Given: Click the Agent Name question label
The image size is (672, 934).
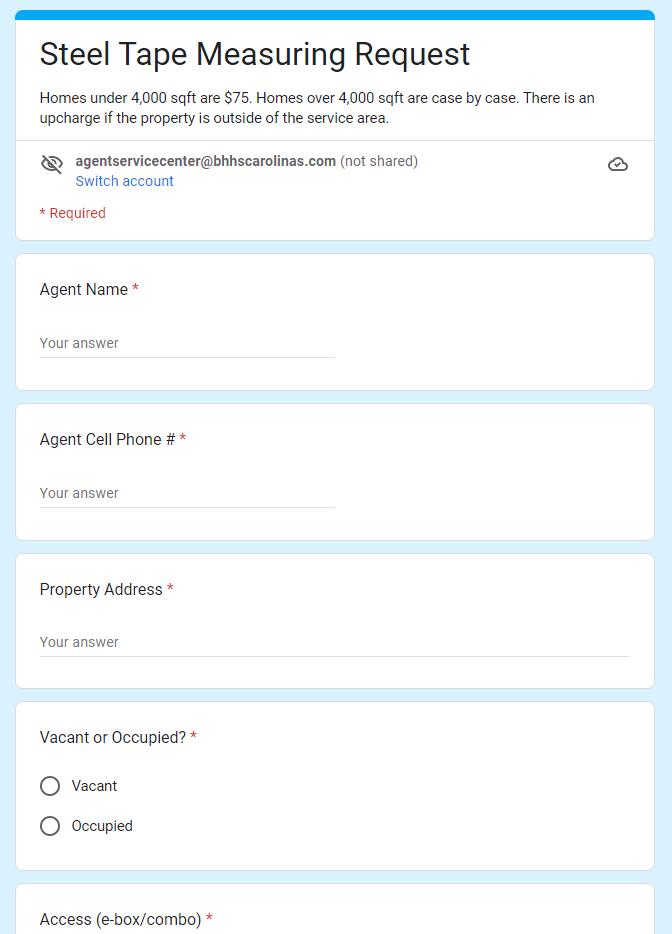Looking at the screenshot, I should pyautogui.click(x=84, y=289).
